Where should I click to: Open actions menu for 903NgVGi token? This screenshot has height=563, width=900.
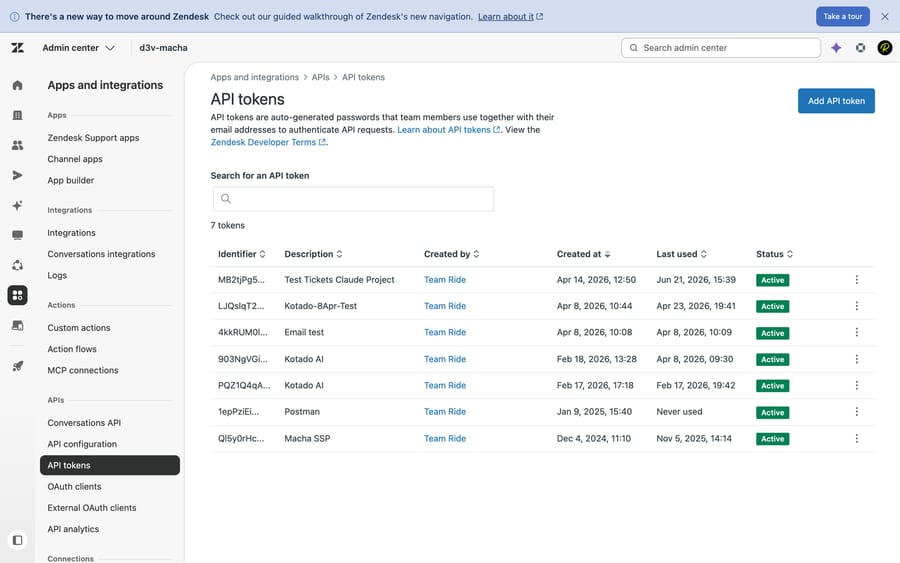856,359
